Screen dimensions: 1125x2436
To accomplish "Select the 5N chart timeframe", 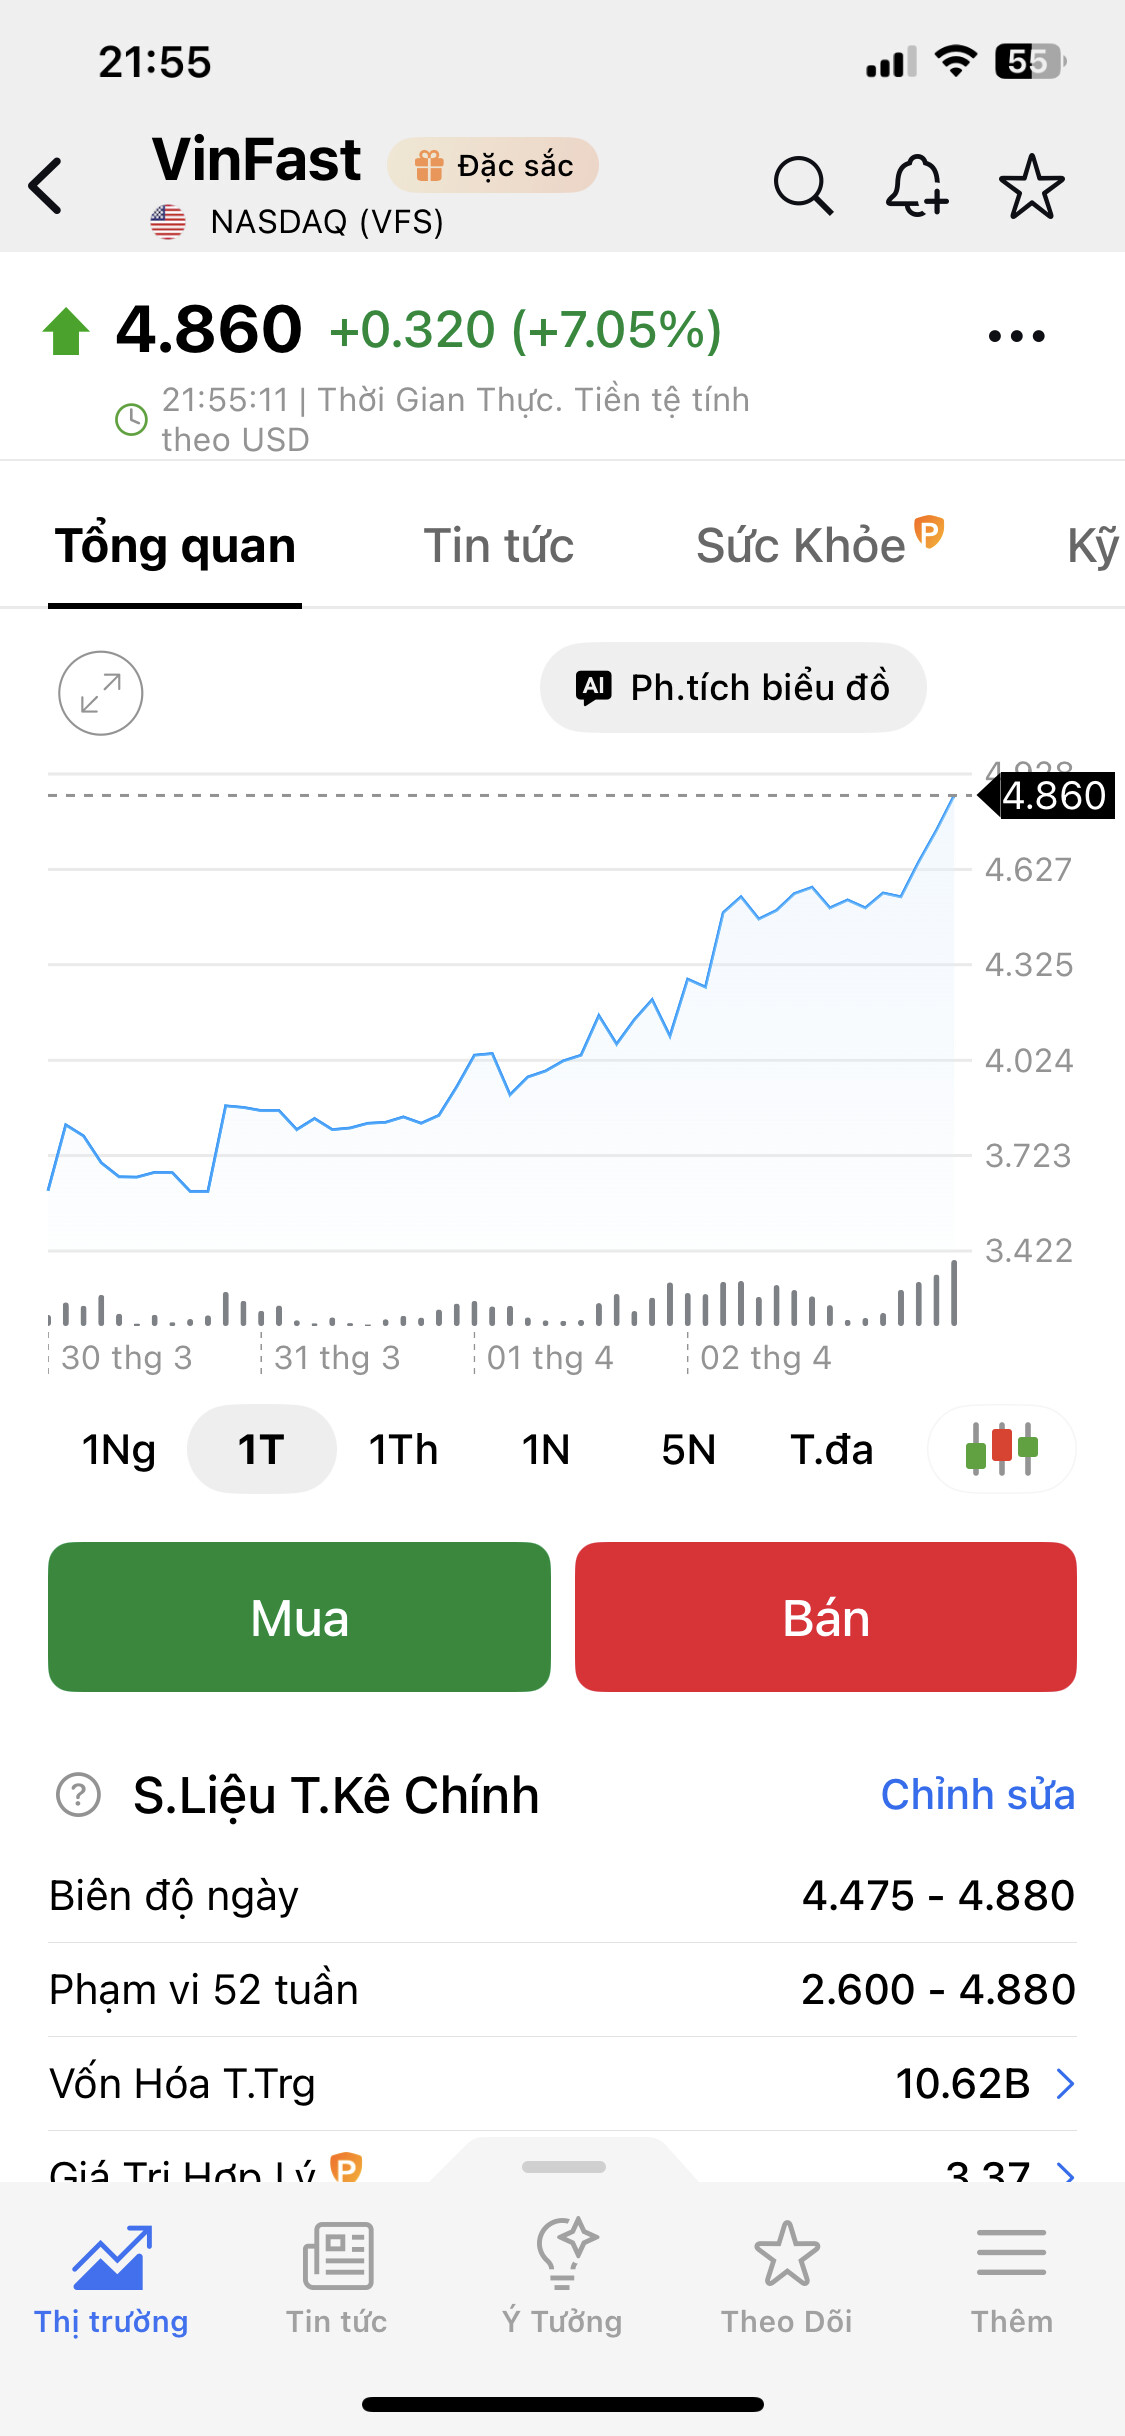I will pos(688,1449).
